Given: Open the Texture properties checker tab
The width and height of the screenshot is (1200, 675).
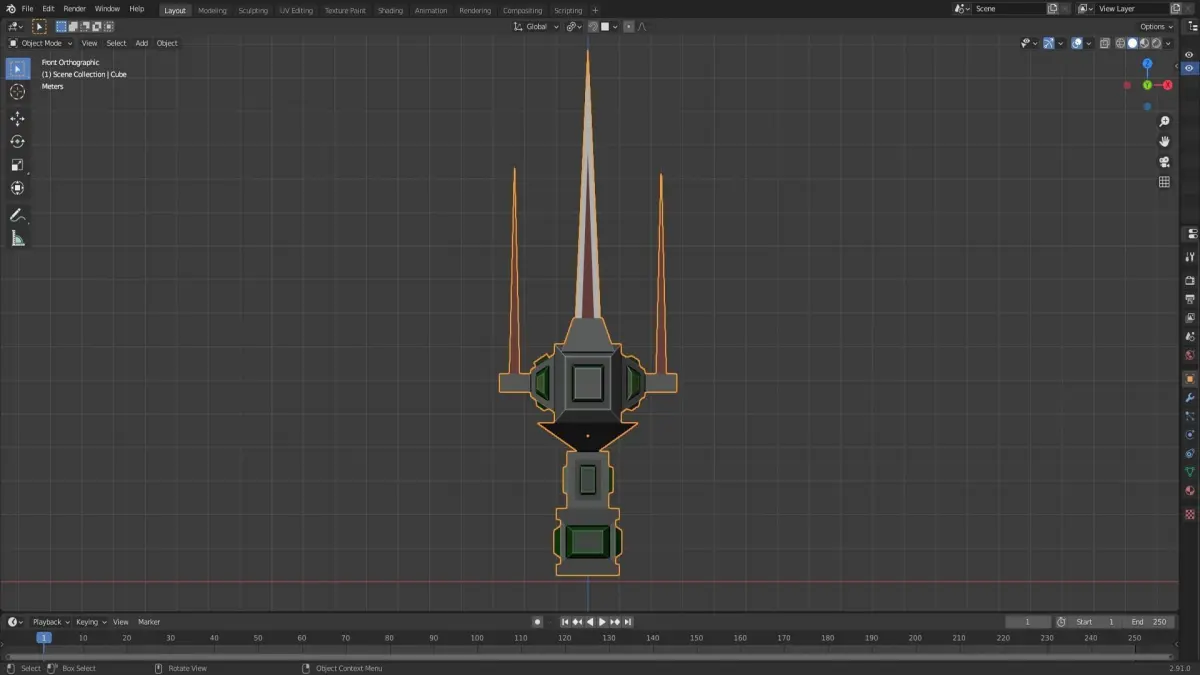Looking at the screenshot, I should (x=1190, y=514).
